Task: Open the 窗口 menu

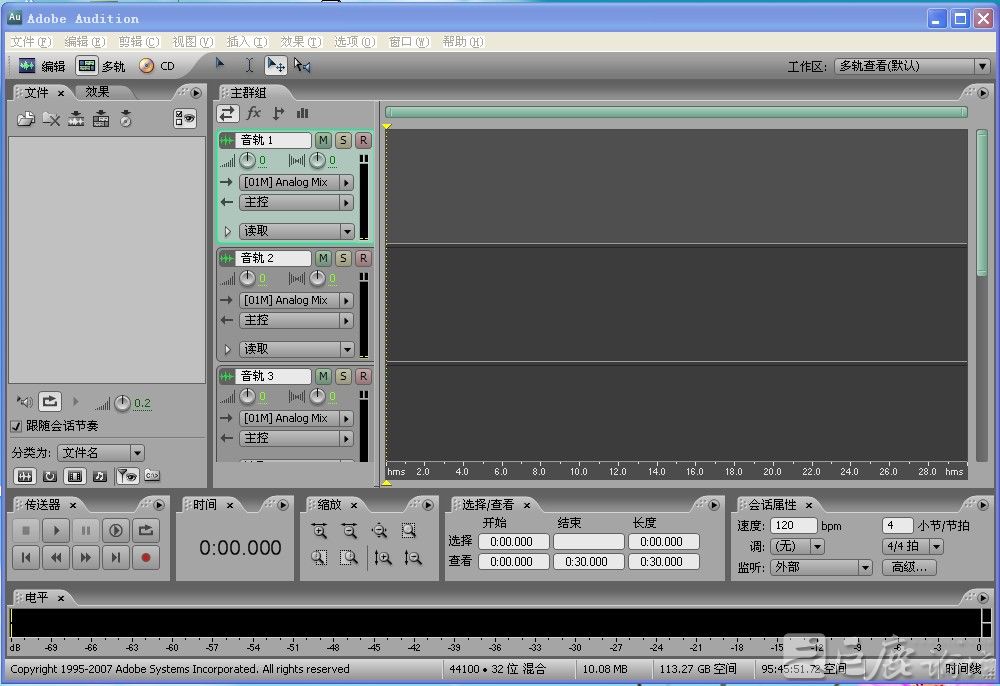Action: tap(409, 42)
